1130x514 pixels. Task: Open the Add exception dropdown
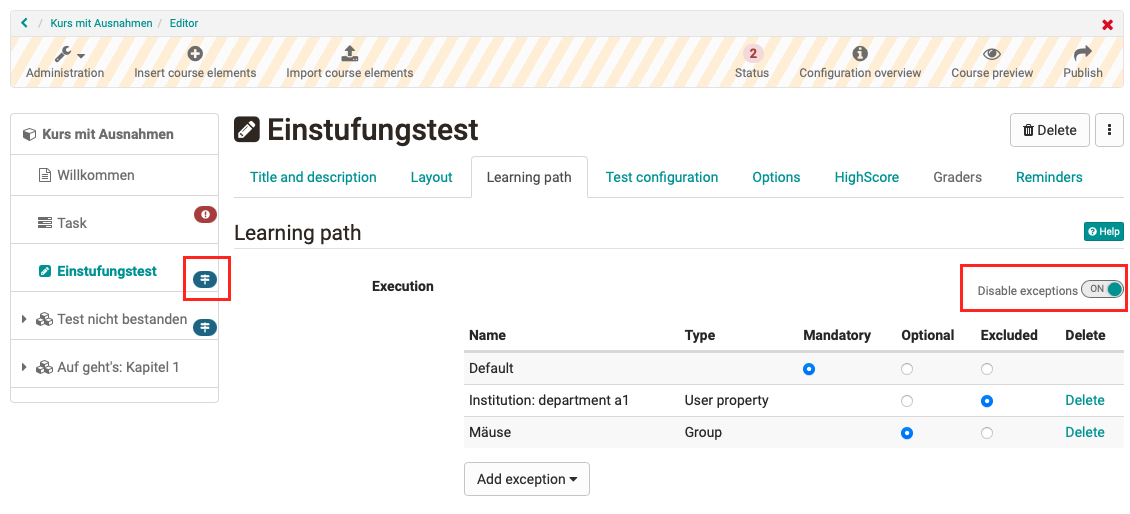click(527, 479)
